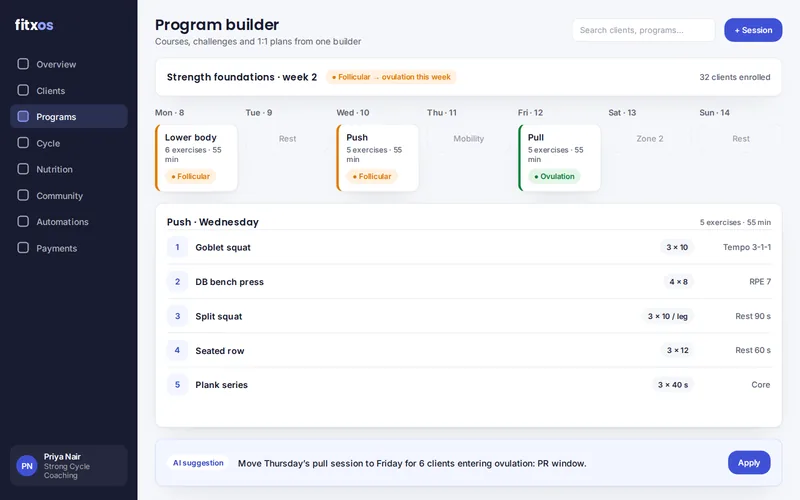This screenshot has width=800, height=500.
Task: Click Thursday's Mobility slot
Action: click(468, 139)
